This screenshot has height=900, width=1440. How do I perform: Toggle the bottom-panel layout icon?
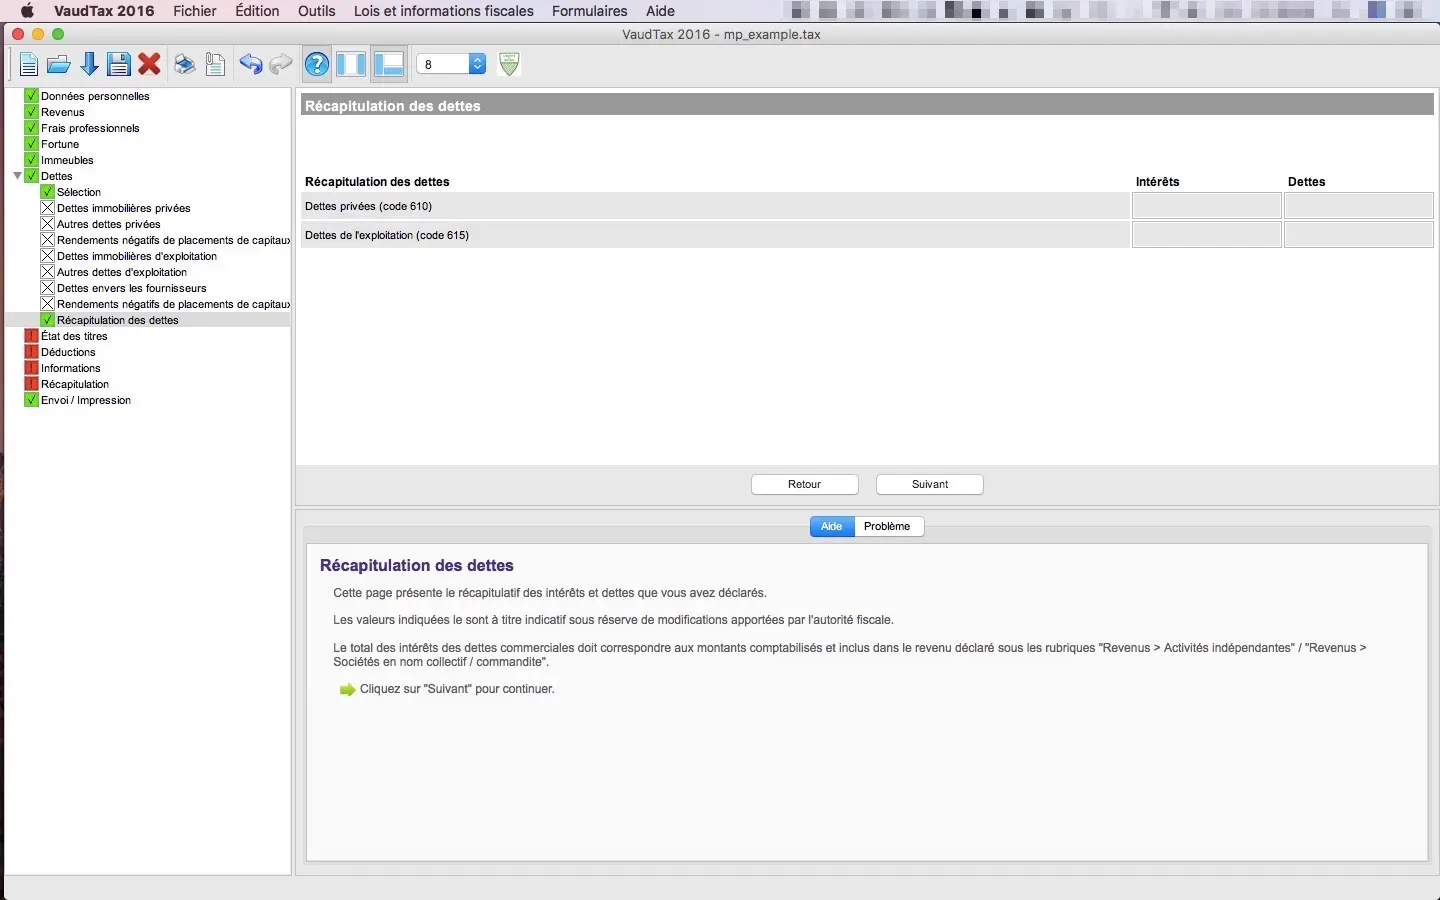tap(388, 65)
